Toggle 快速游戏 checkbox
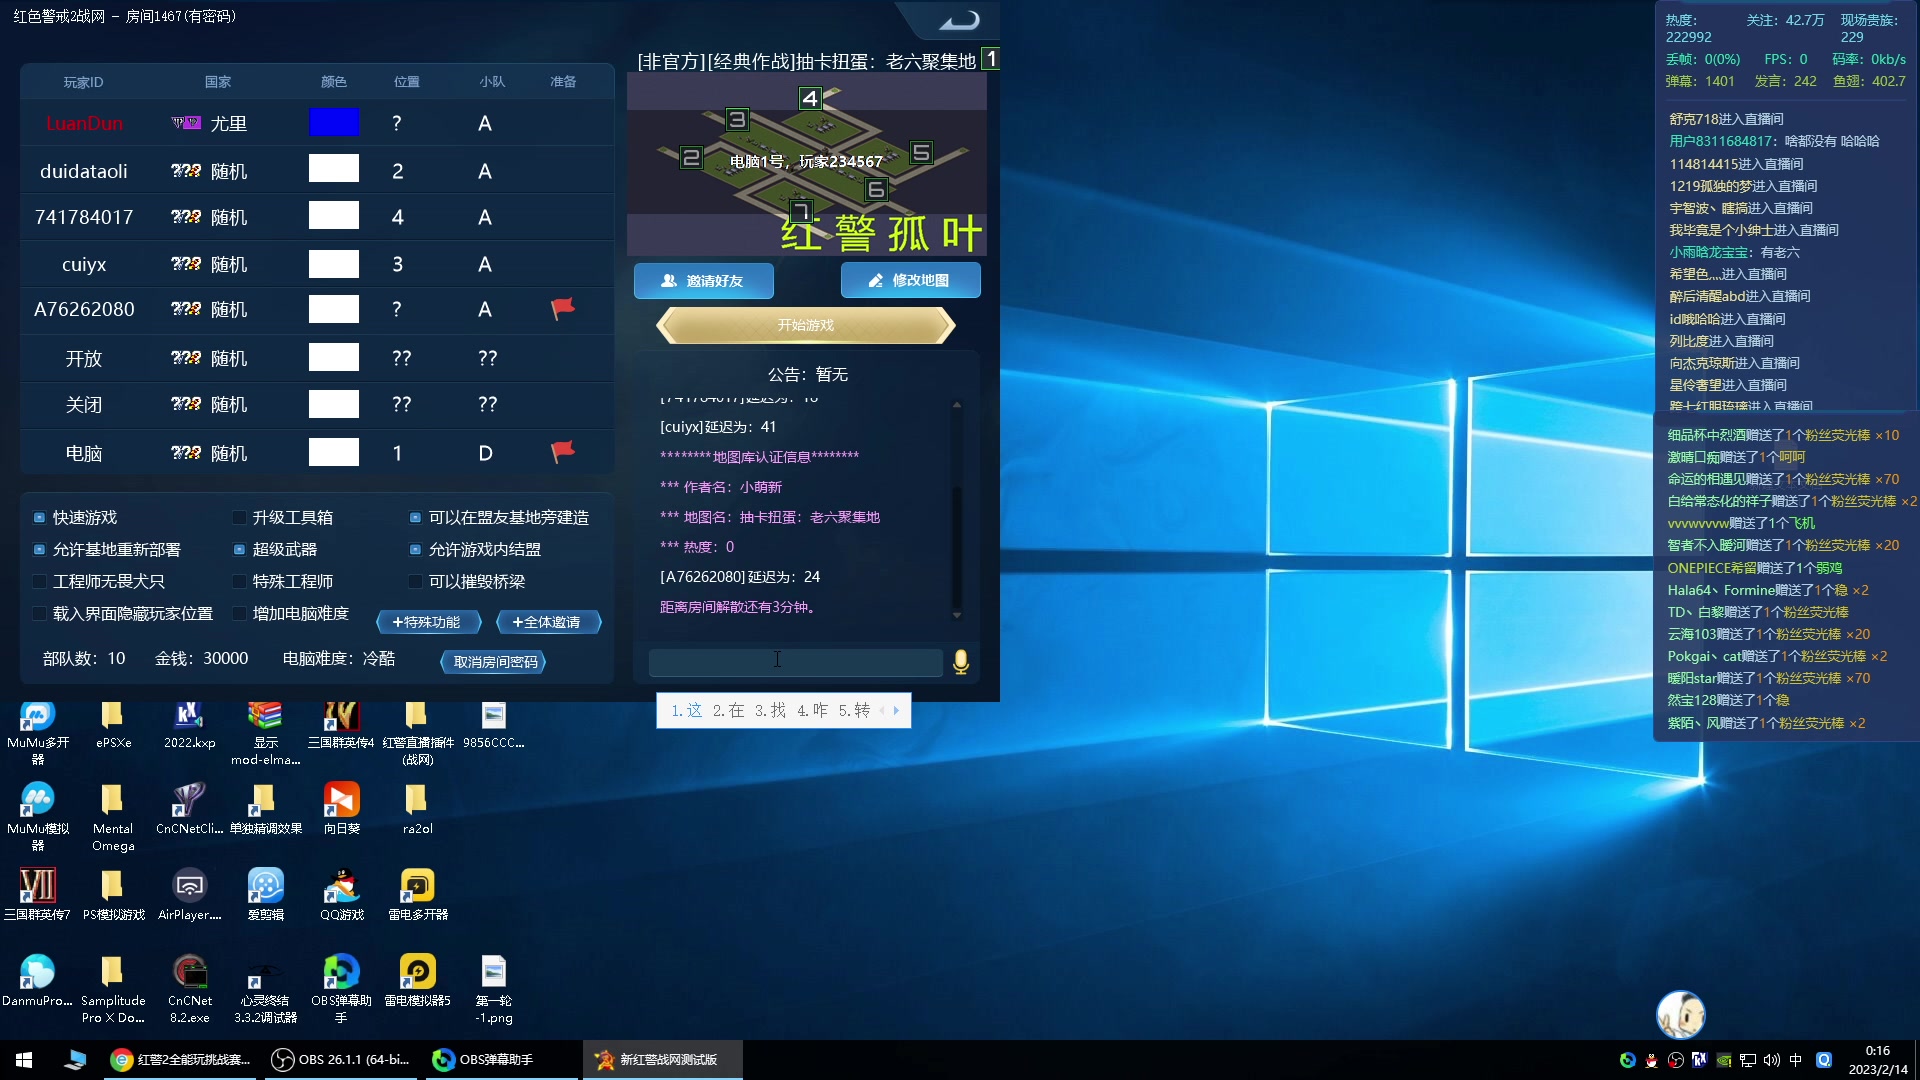 point(39,518)
